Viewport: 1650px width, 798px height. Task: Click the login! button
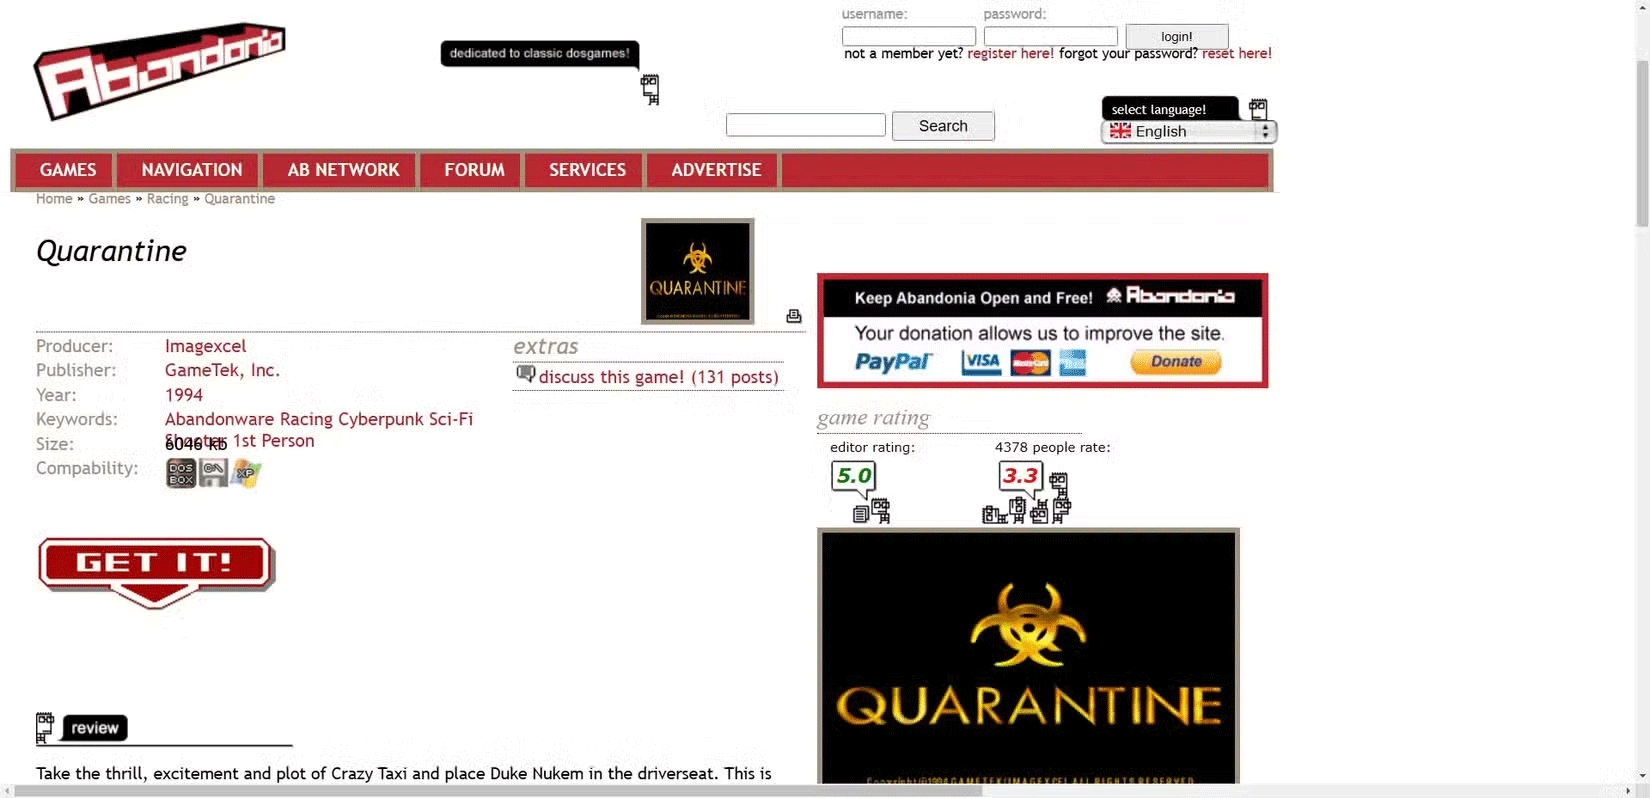[1176, 37]
